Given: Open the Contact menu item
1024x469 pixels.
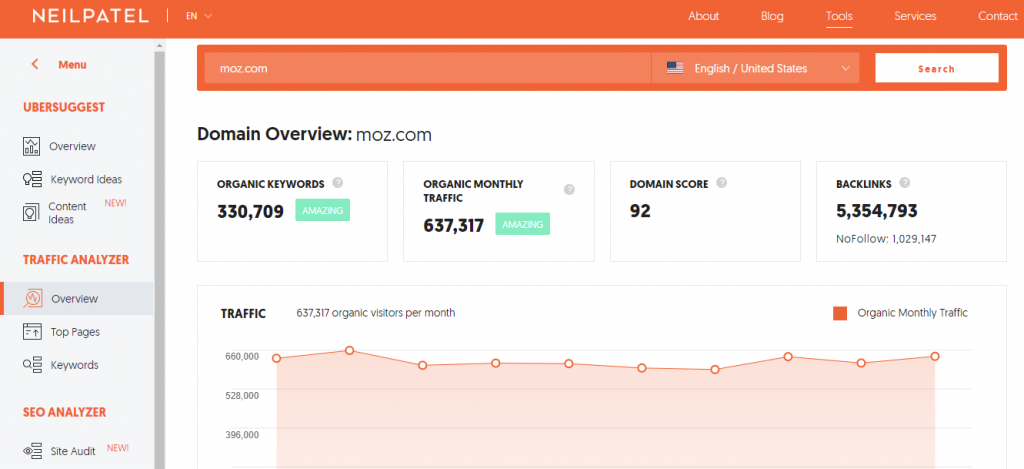Looking at the screenshot, I should (997, 16).
